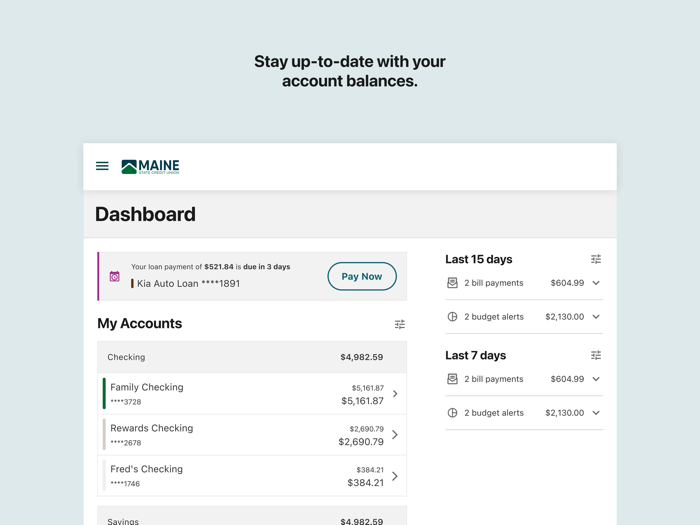The height and width of the screenshot is (525, 700).
Task: Open Fred's Checking account arrow
Action: 395,476
